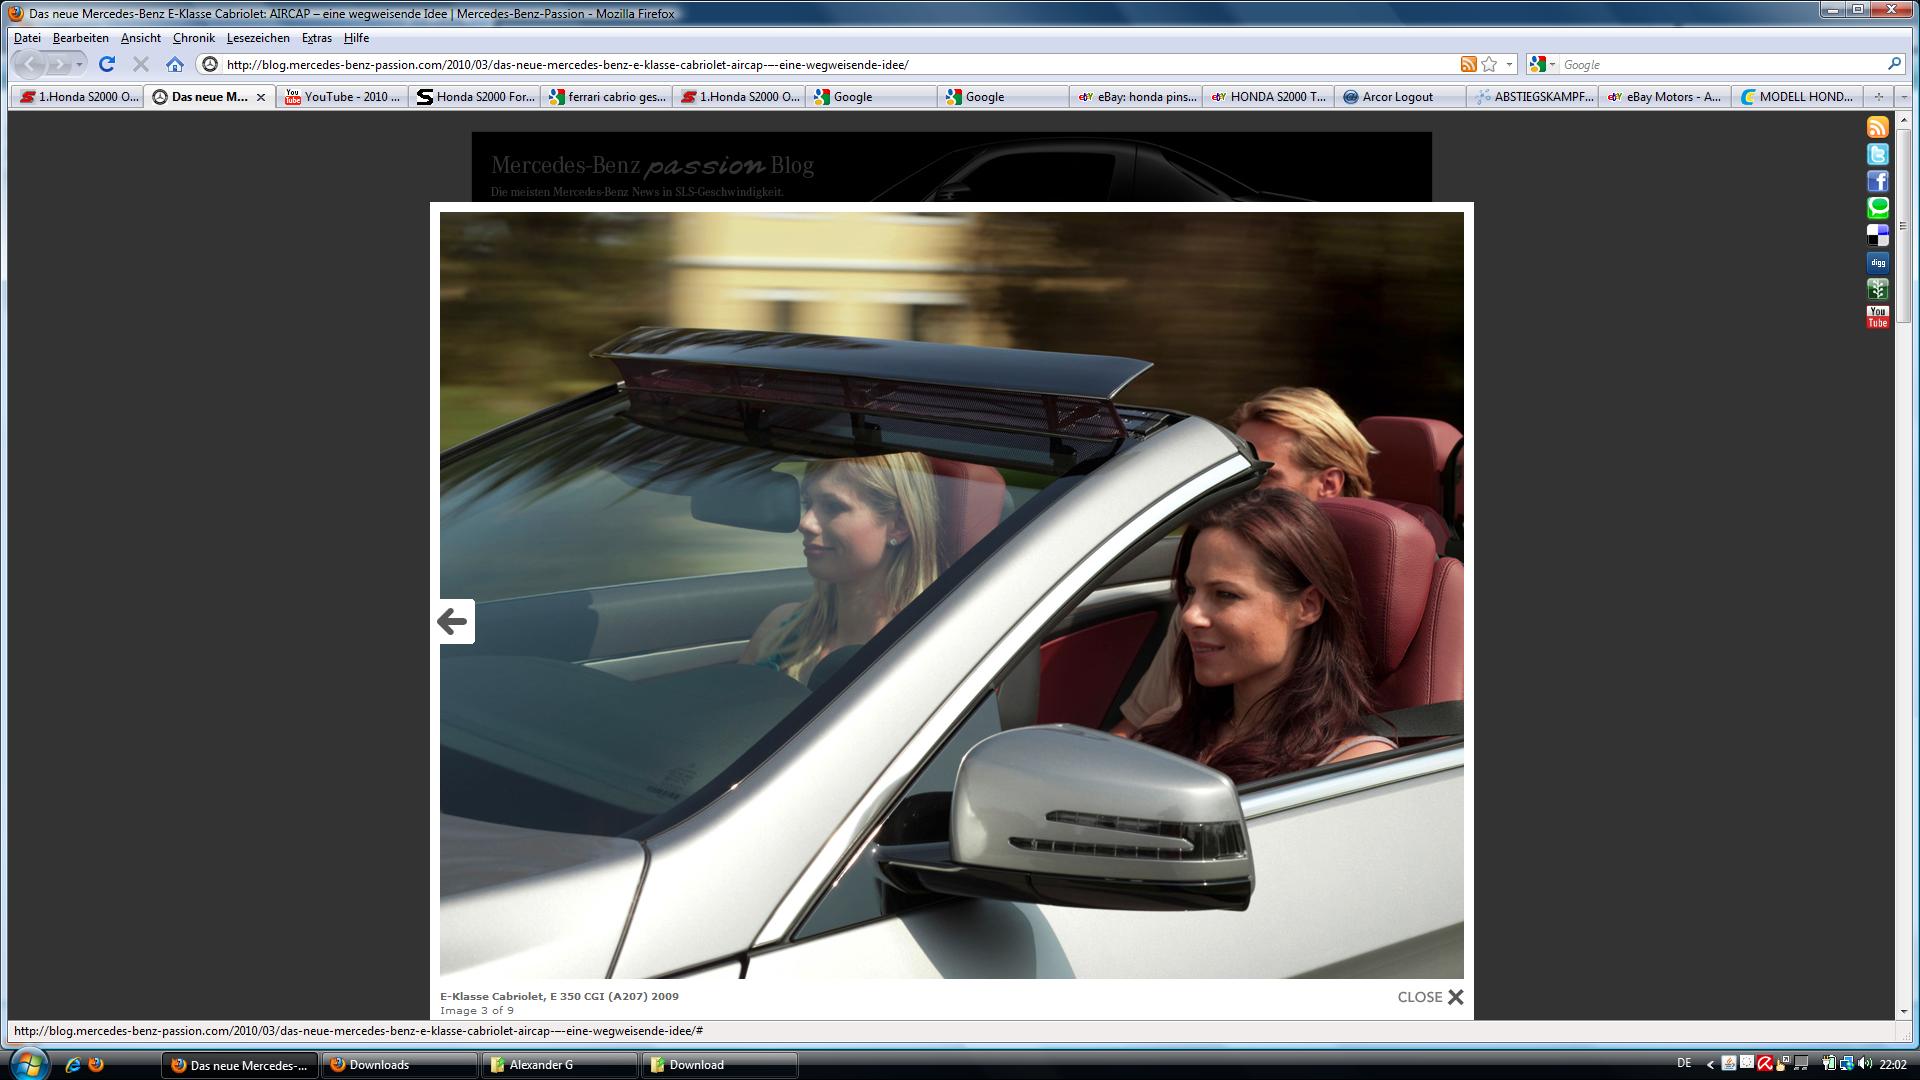The height and width of the screenshot is (1080, 1920).
Task: Open the search engine selector dropdown
Action: tap(1542, 64)
